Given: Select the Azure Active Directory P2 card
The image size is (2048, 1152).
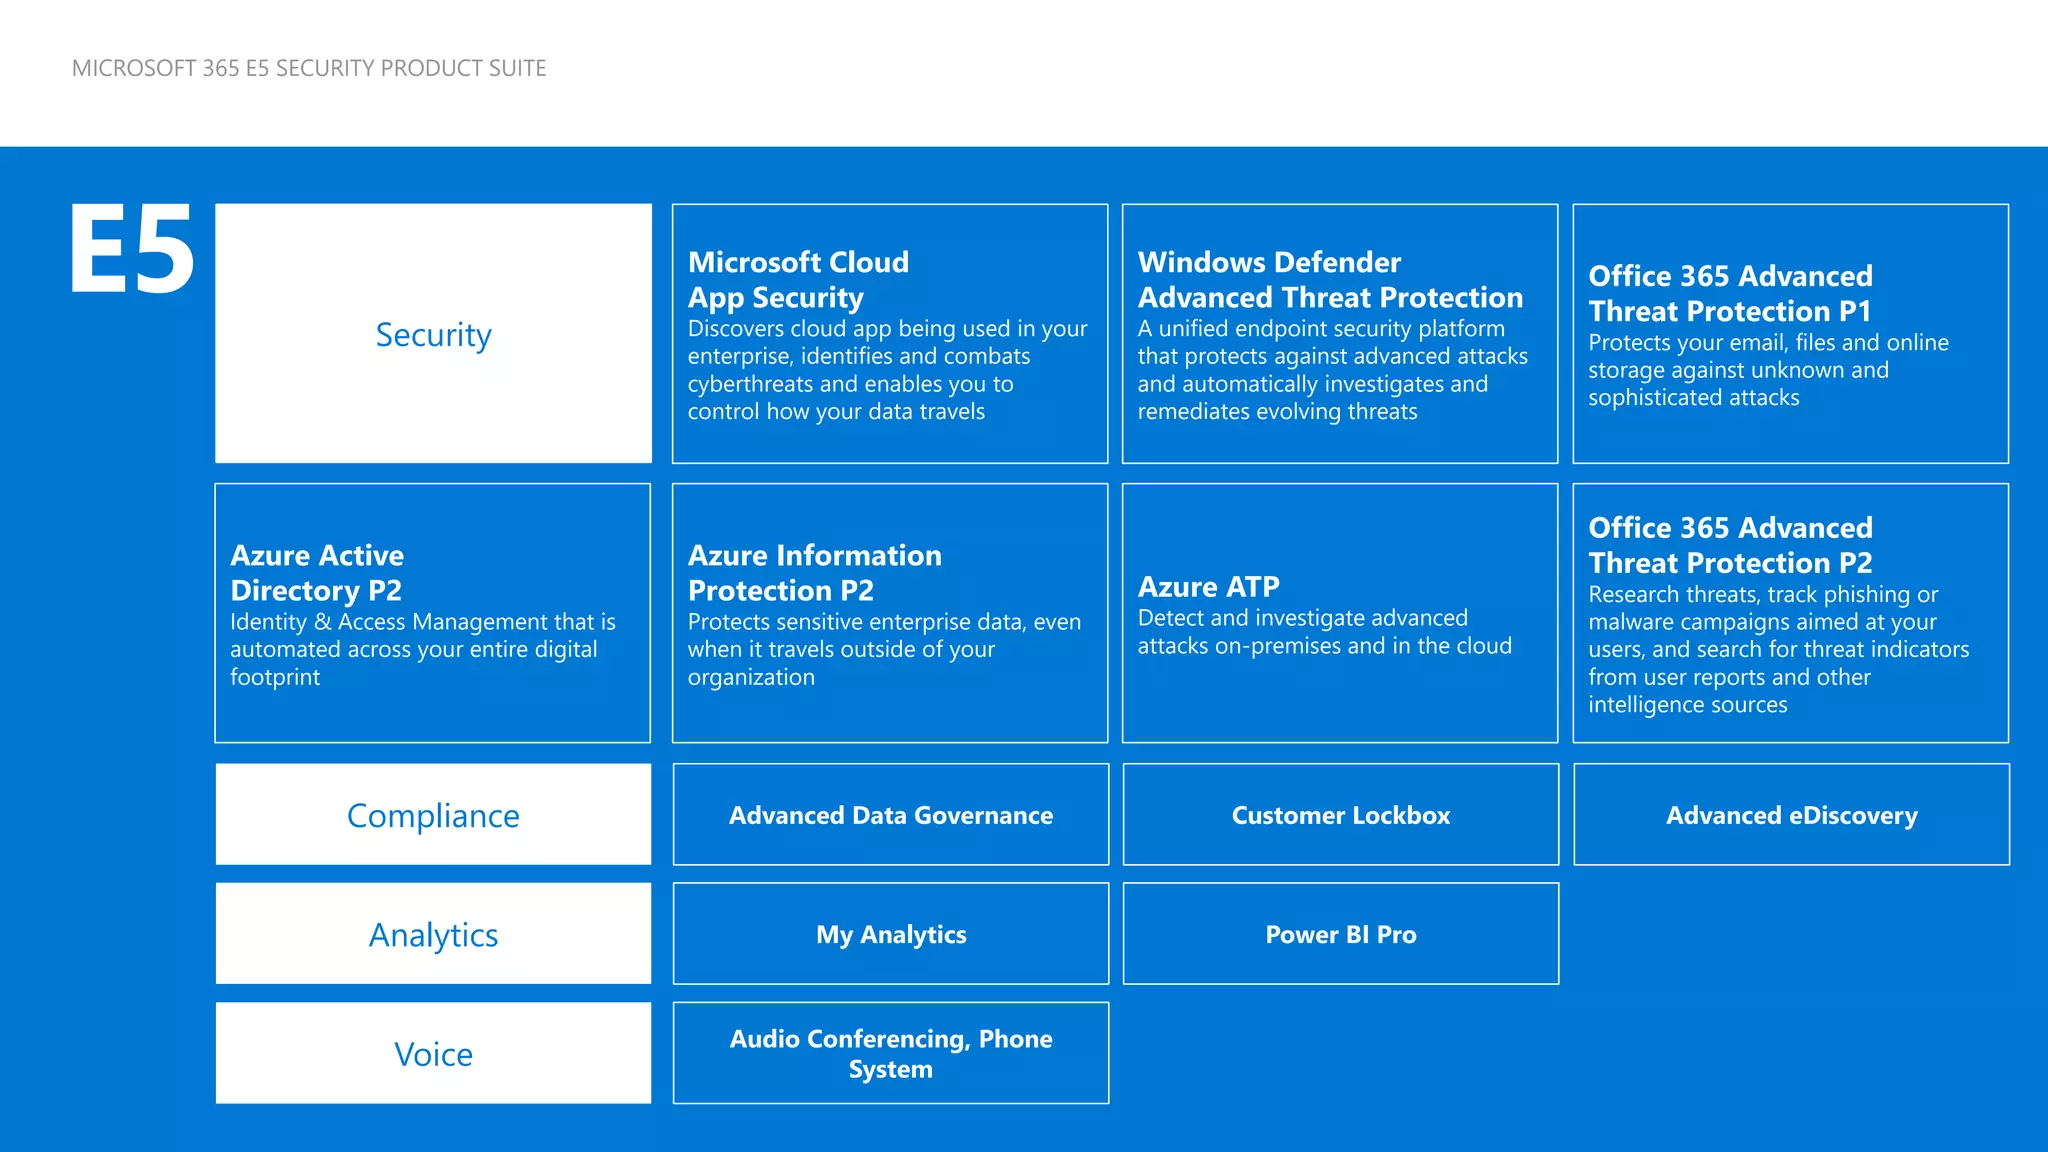Looking at the screenshot, I should coord(433,613).
